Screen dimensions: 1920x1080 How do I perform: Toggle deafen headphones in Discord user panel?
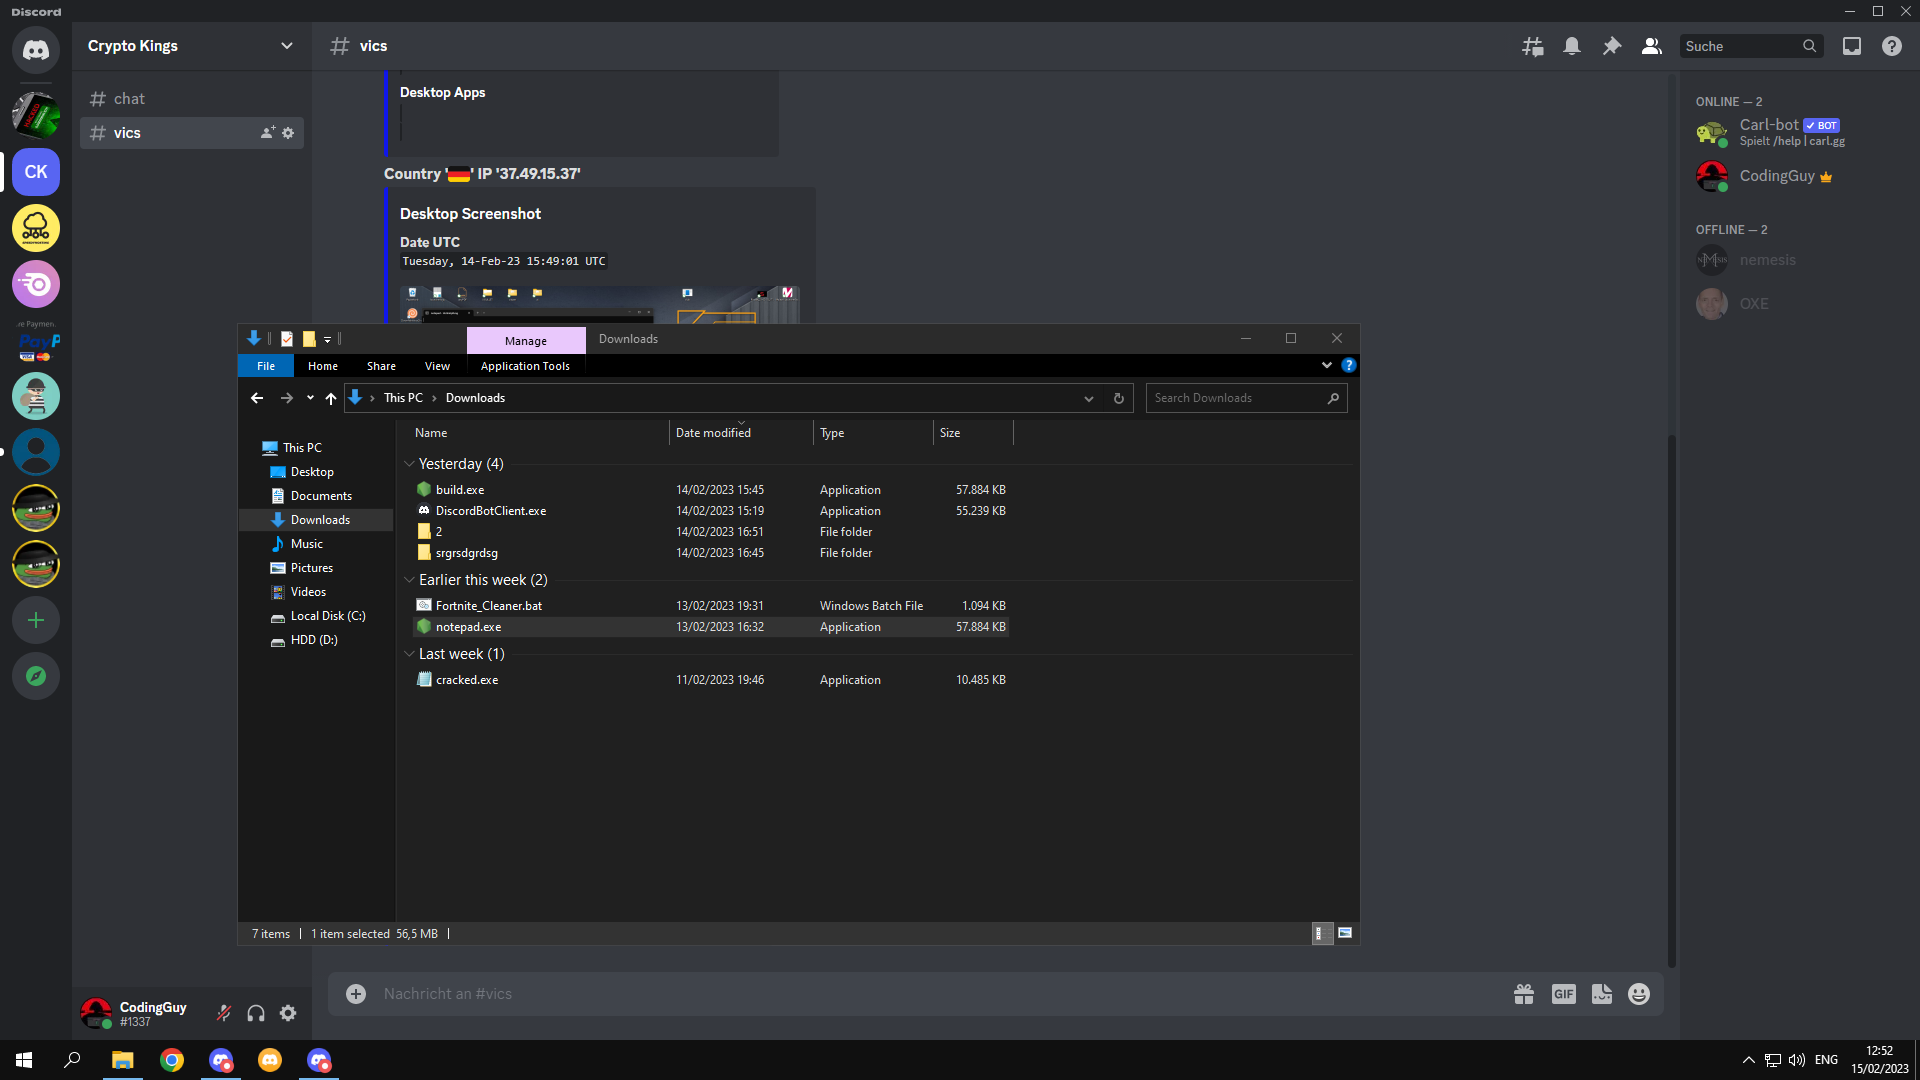(256, 1013)
